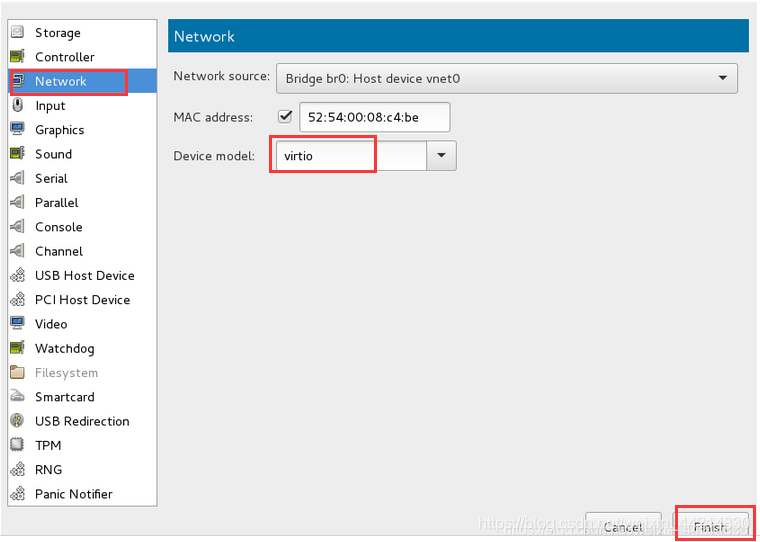The width and height of the screenshot is (760, 542).
Task: Click the greyed Filesystem entry
Action: tap(82, 372)
